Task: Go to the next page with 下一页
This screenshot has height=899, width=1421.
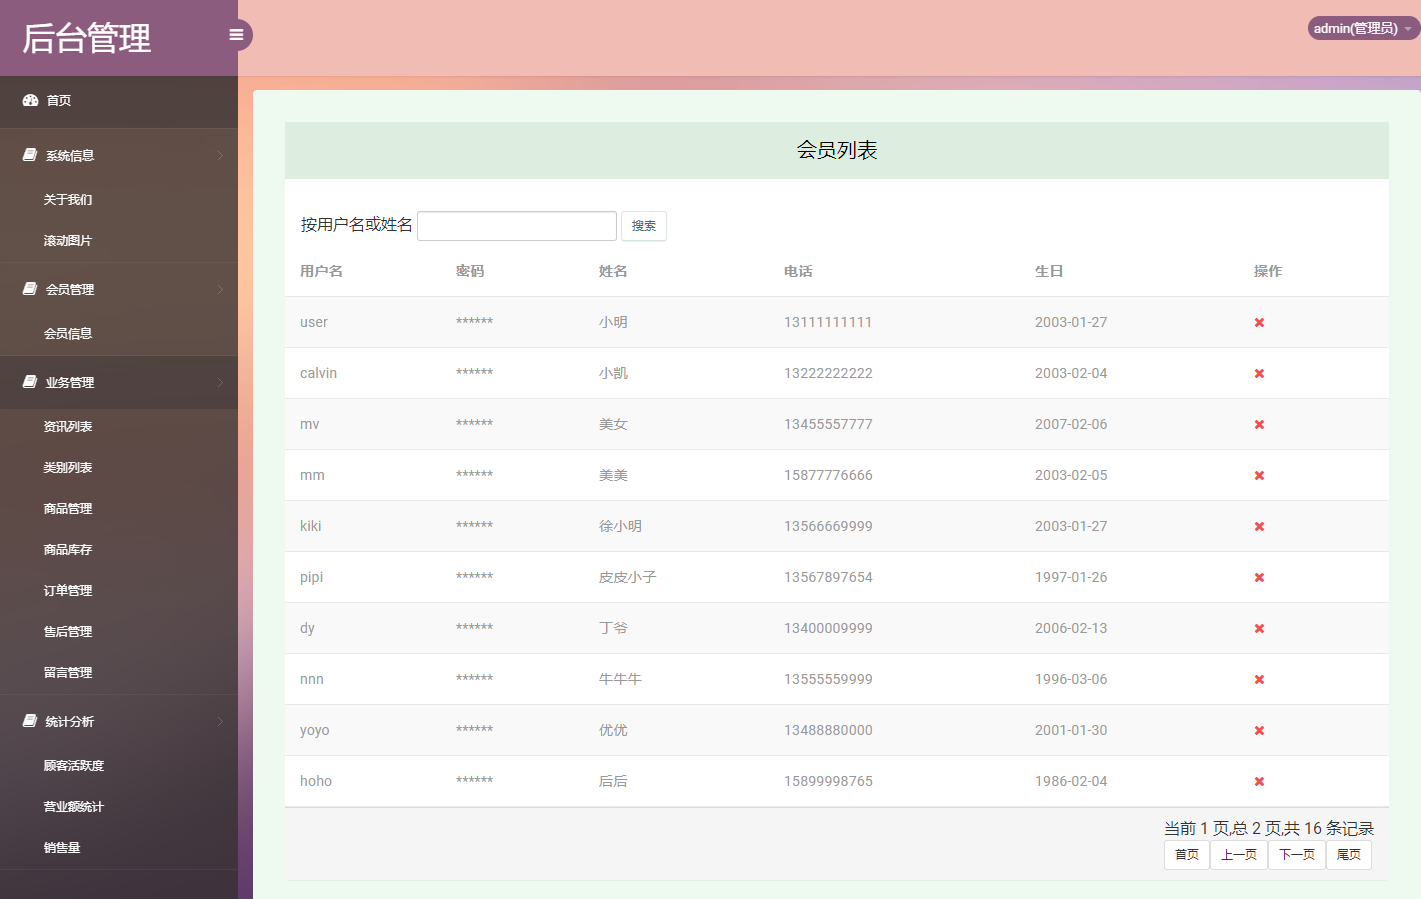Action: point(1296,854)
